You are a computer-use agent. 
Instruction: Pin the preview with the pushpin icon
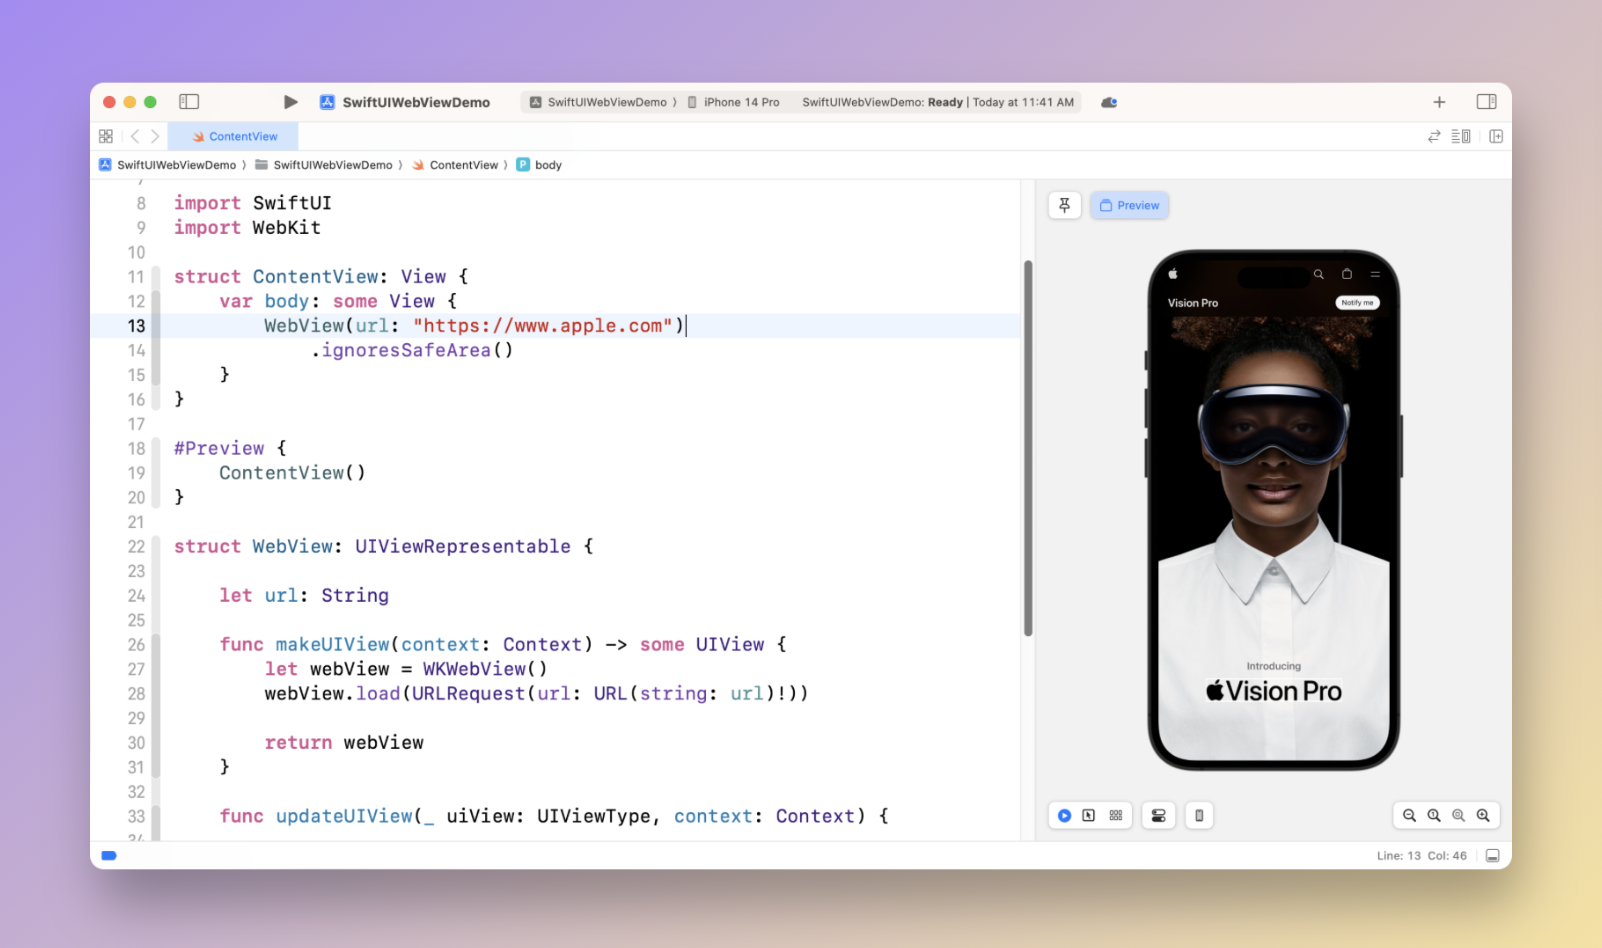1064,205
